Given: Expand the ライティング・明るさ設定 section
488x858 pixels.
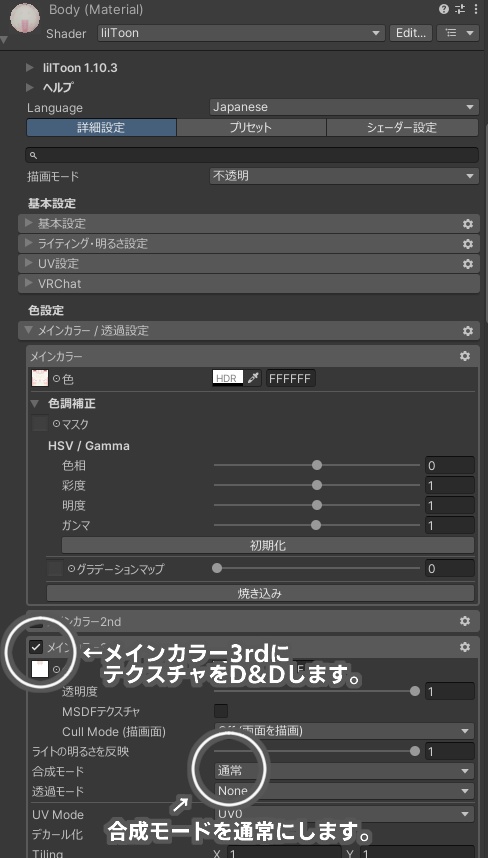Looking at the screenshot, I should [x=29, y=244].
